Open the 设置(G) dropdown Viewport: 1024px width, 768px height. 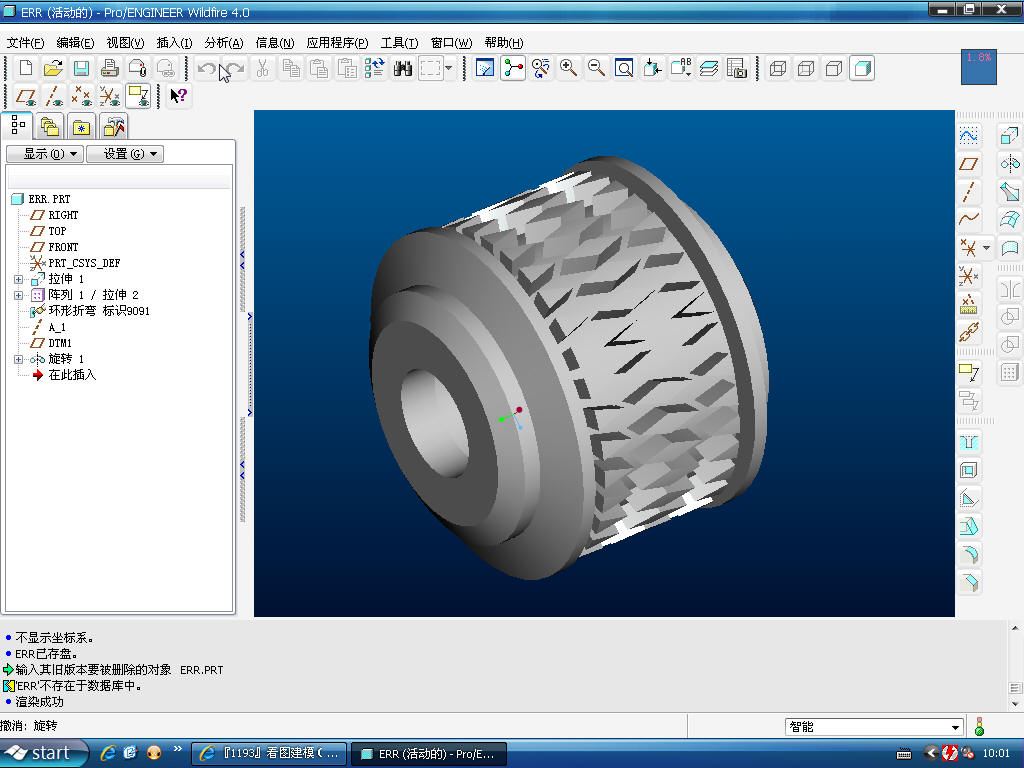[125, 154]
